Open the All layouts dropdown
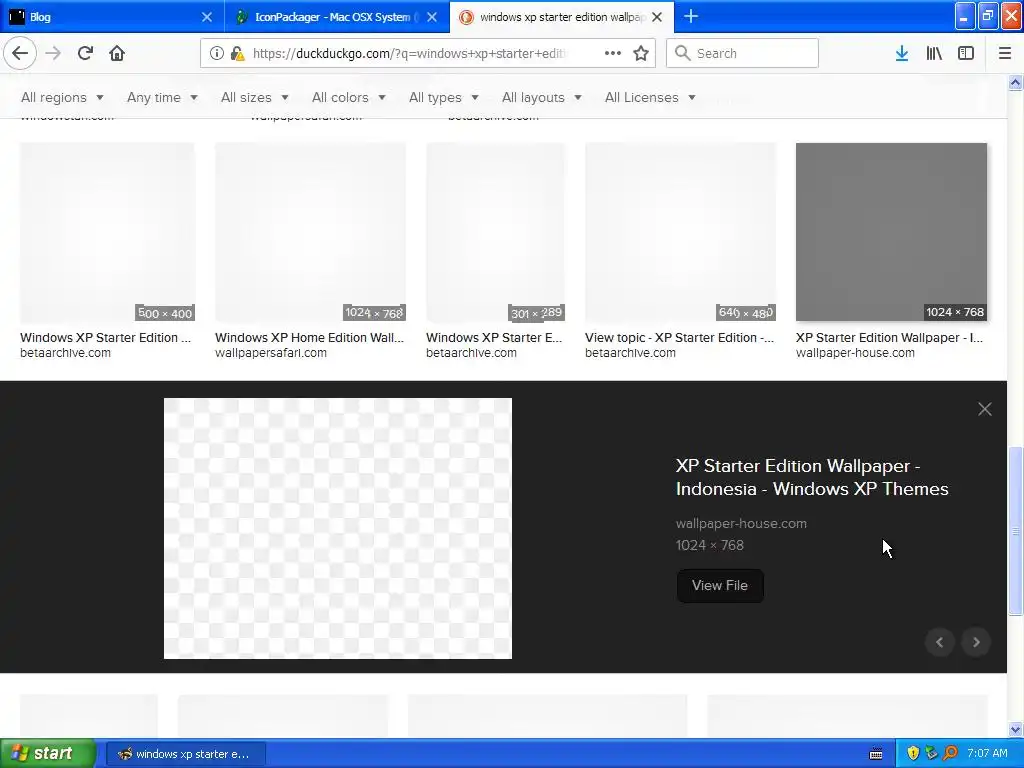Image resolution: width=1024 pixels, height=768 pixels. tap(541, 97)
